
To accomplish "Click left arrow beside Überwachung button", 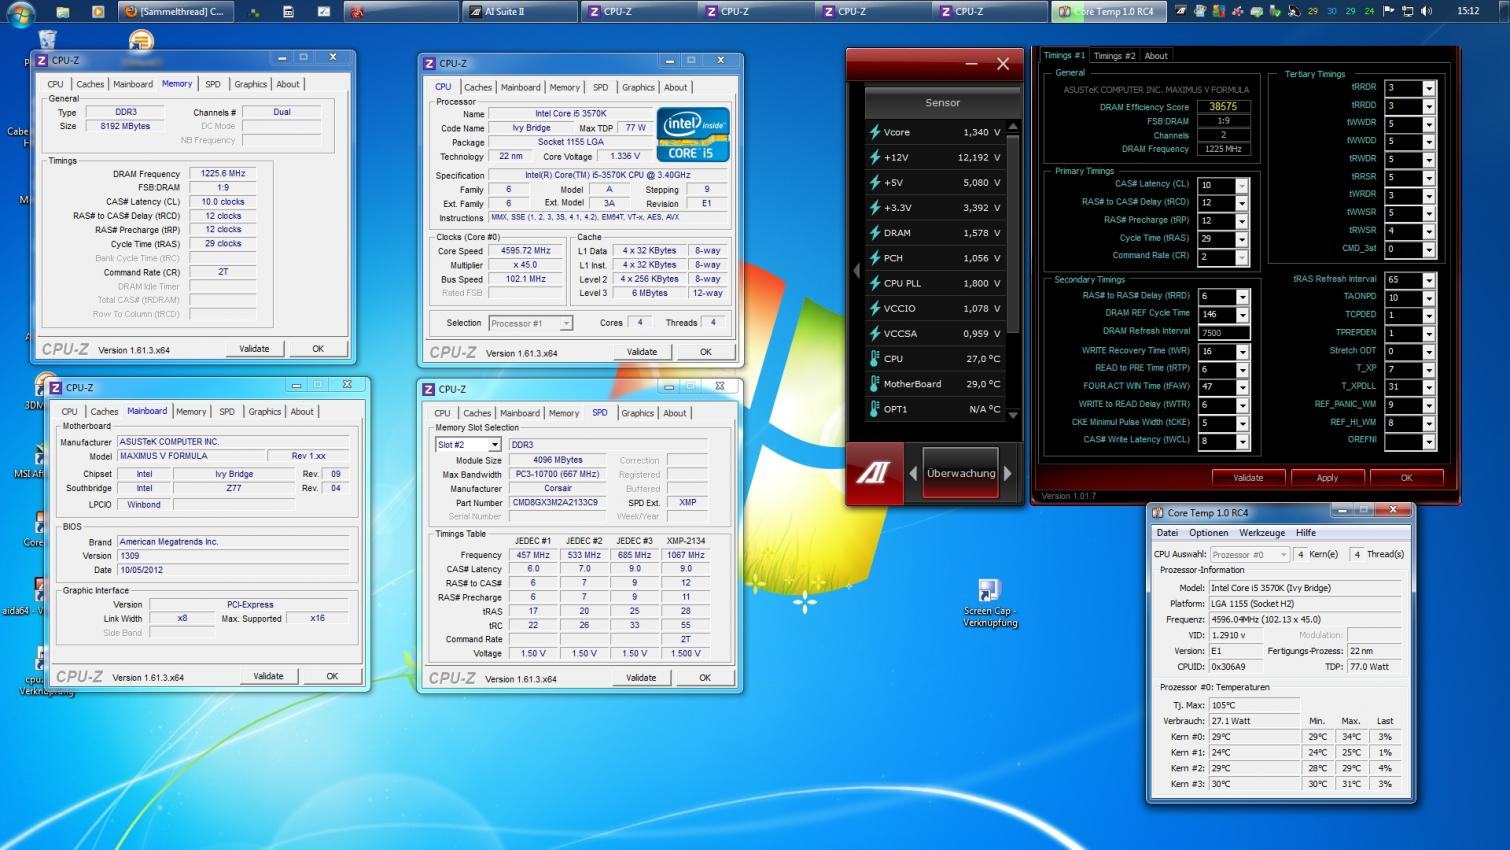I will tap(913, 473).
